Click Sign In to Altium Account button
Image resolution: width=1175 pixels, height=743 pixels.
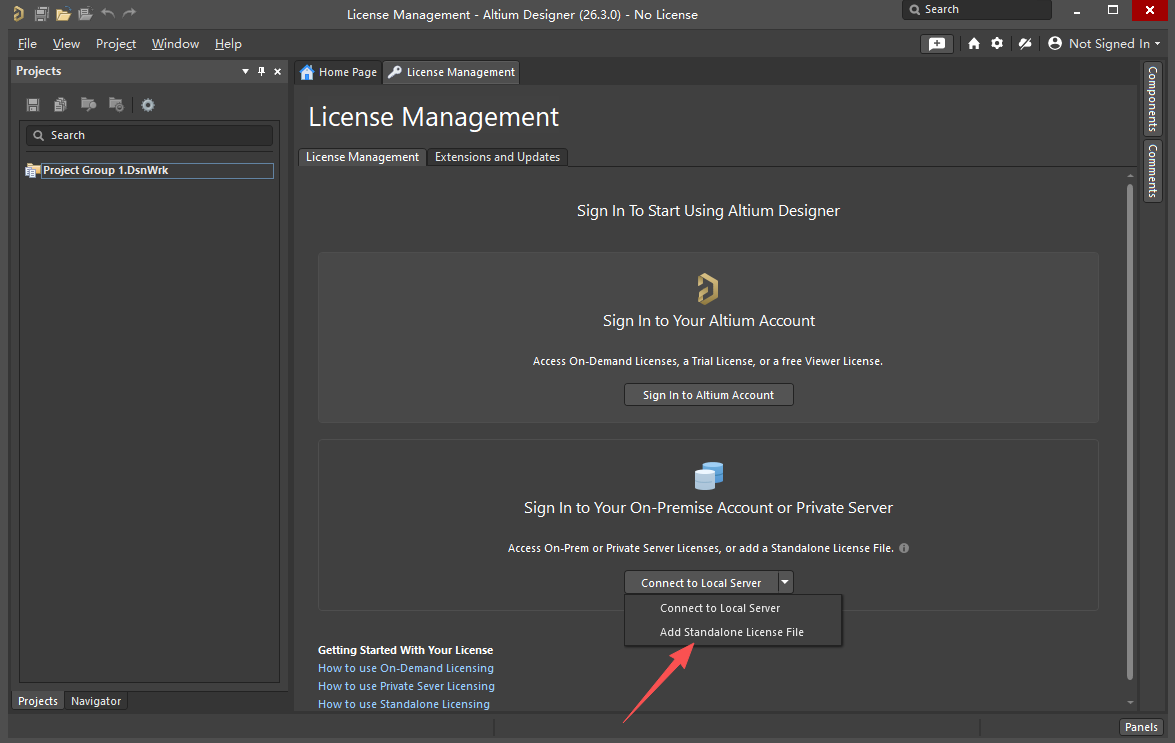(x=708, y=395)
